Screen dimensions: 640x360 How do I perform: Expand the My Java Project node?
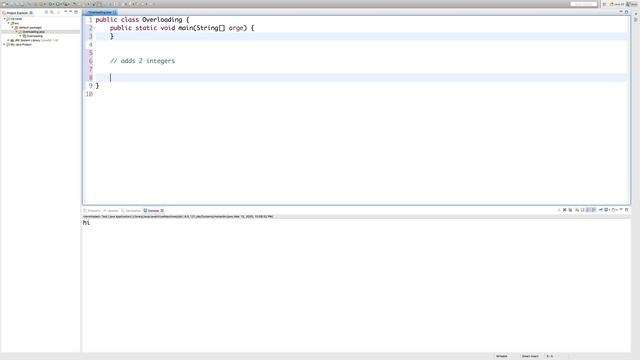(x=4, y=44)
